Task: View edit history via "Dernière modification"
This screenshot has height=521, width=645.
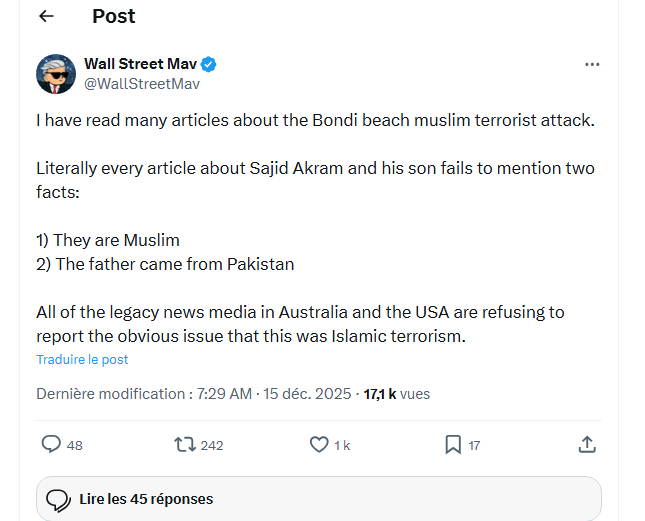Action: 110,394
